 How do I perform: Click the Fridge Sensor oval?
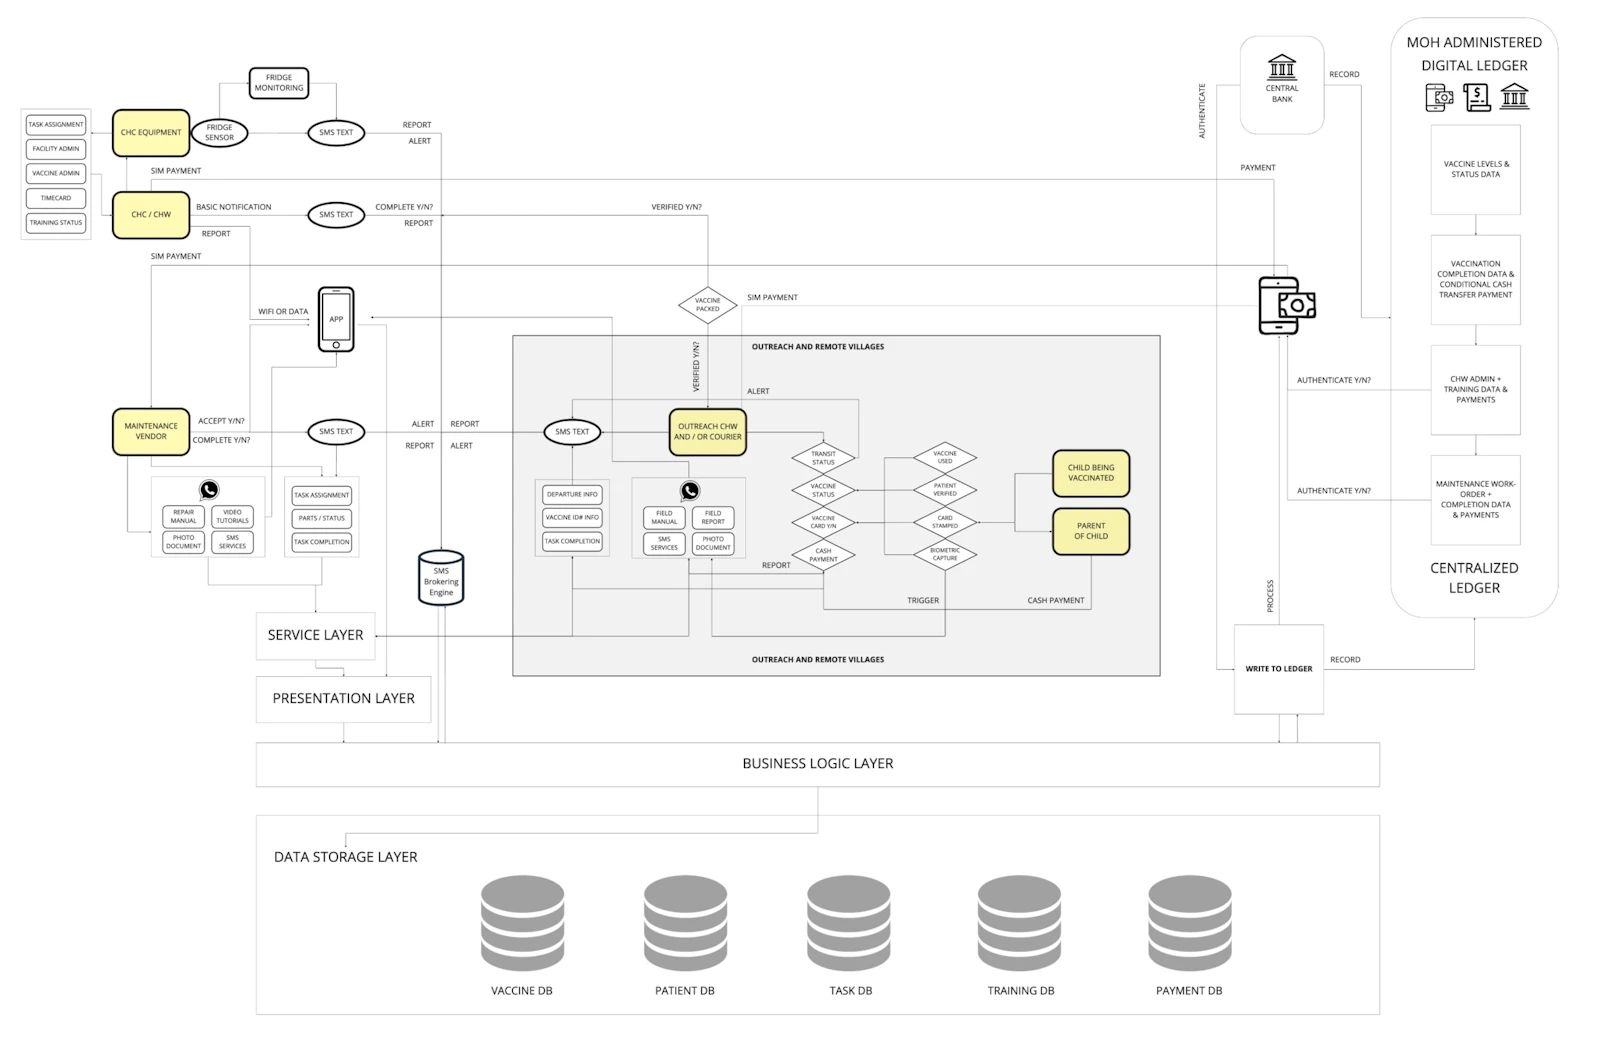(219, 132)
